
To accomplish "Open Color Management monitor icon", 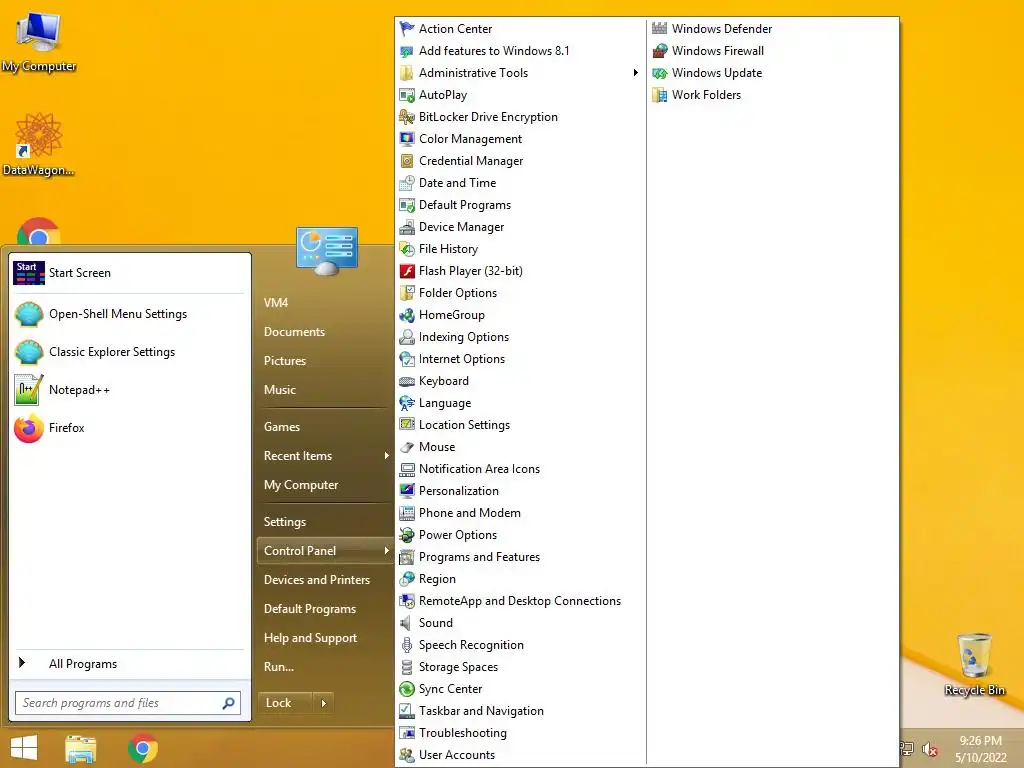I will 407,138.
